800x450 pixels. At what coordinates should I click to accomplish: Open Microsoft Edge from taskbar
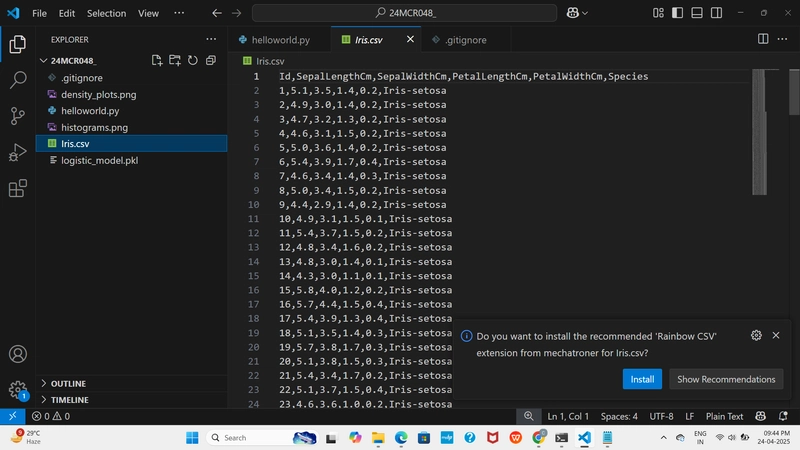point(401,438)
